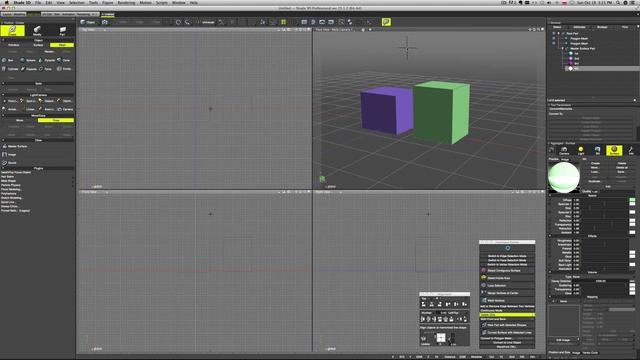Click Select Inside Area in tool popup

507,278
